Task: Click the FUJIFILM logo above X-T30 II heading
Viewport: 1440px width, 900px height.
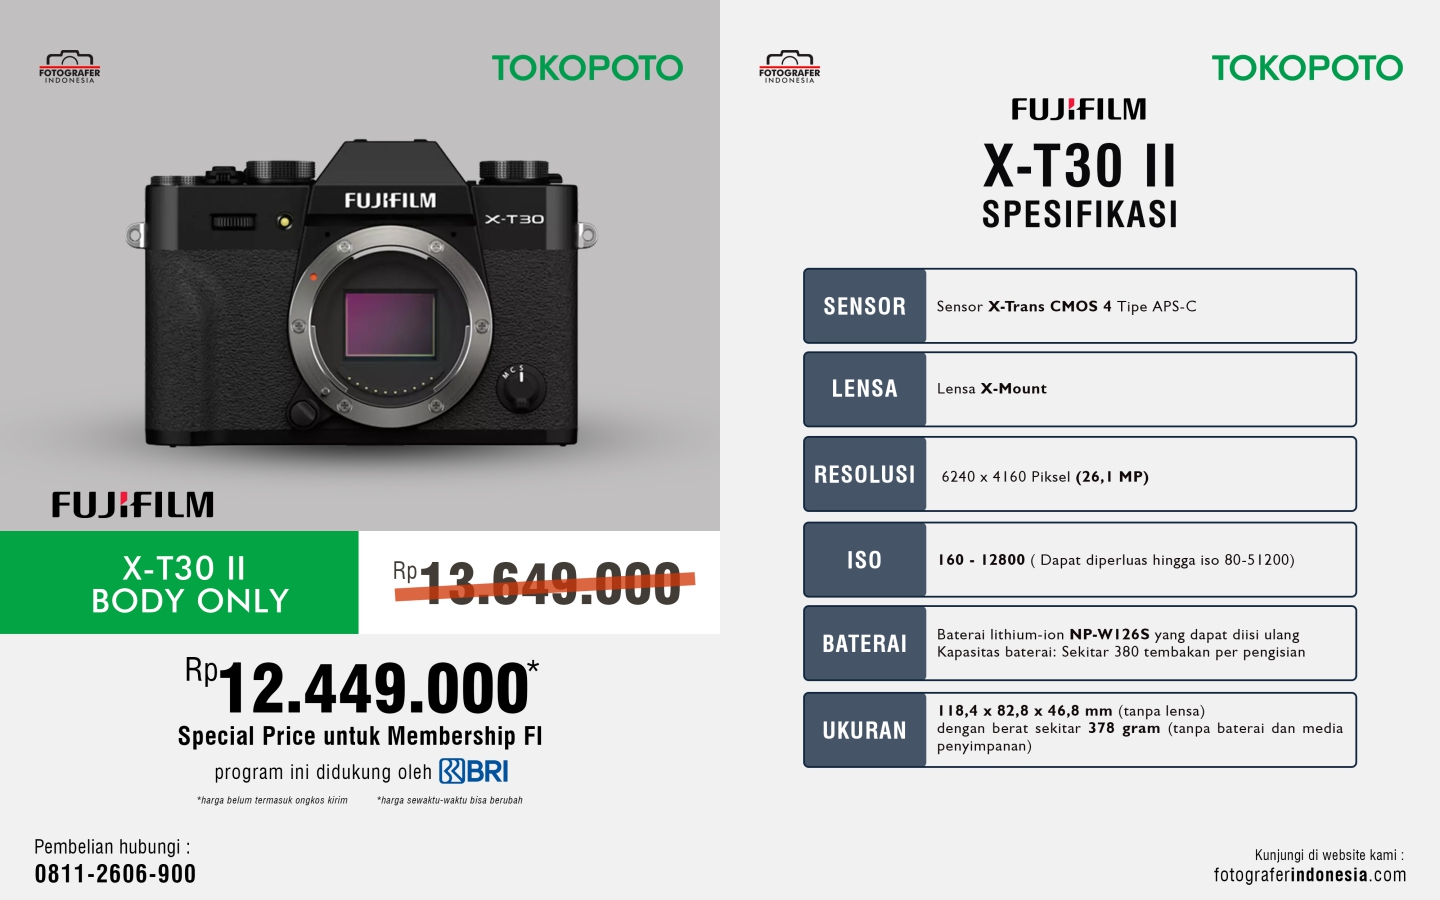Action: click(x=1079, y=109)
